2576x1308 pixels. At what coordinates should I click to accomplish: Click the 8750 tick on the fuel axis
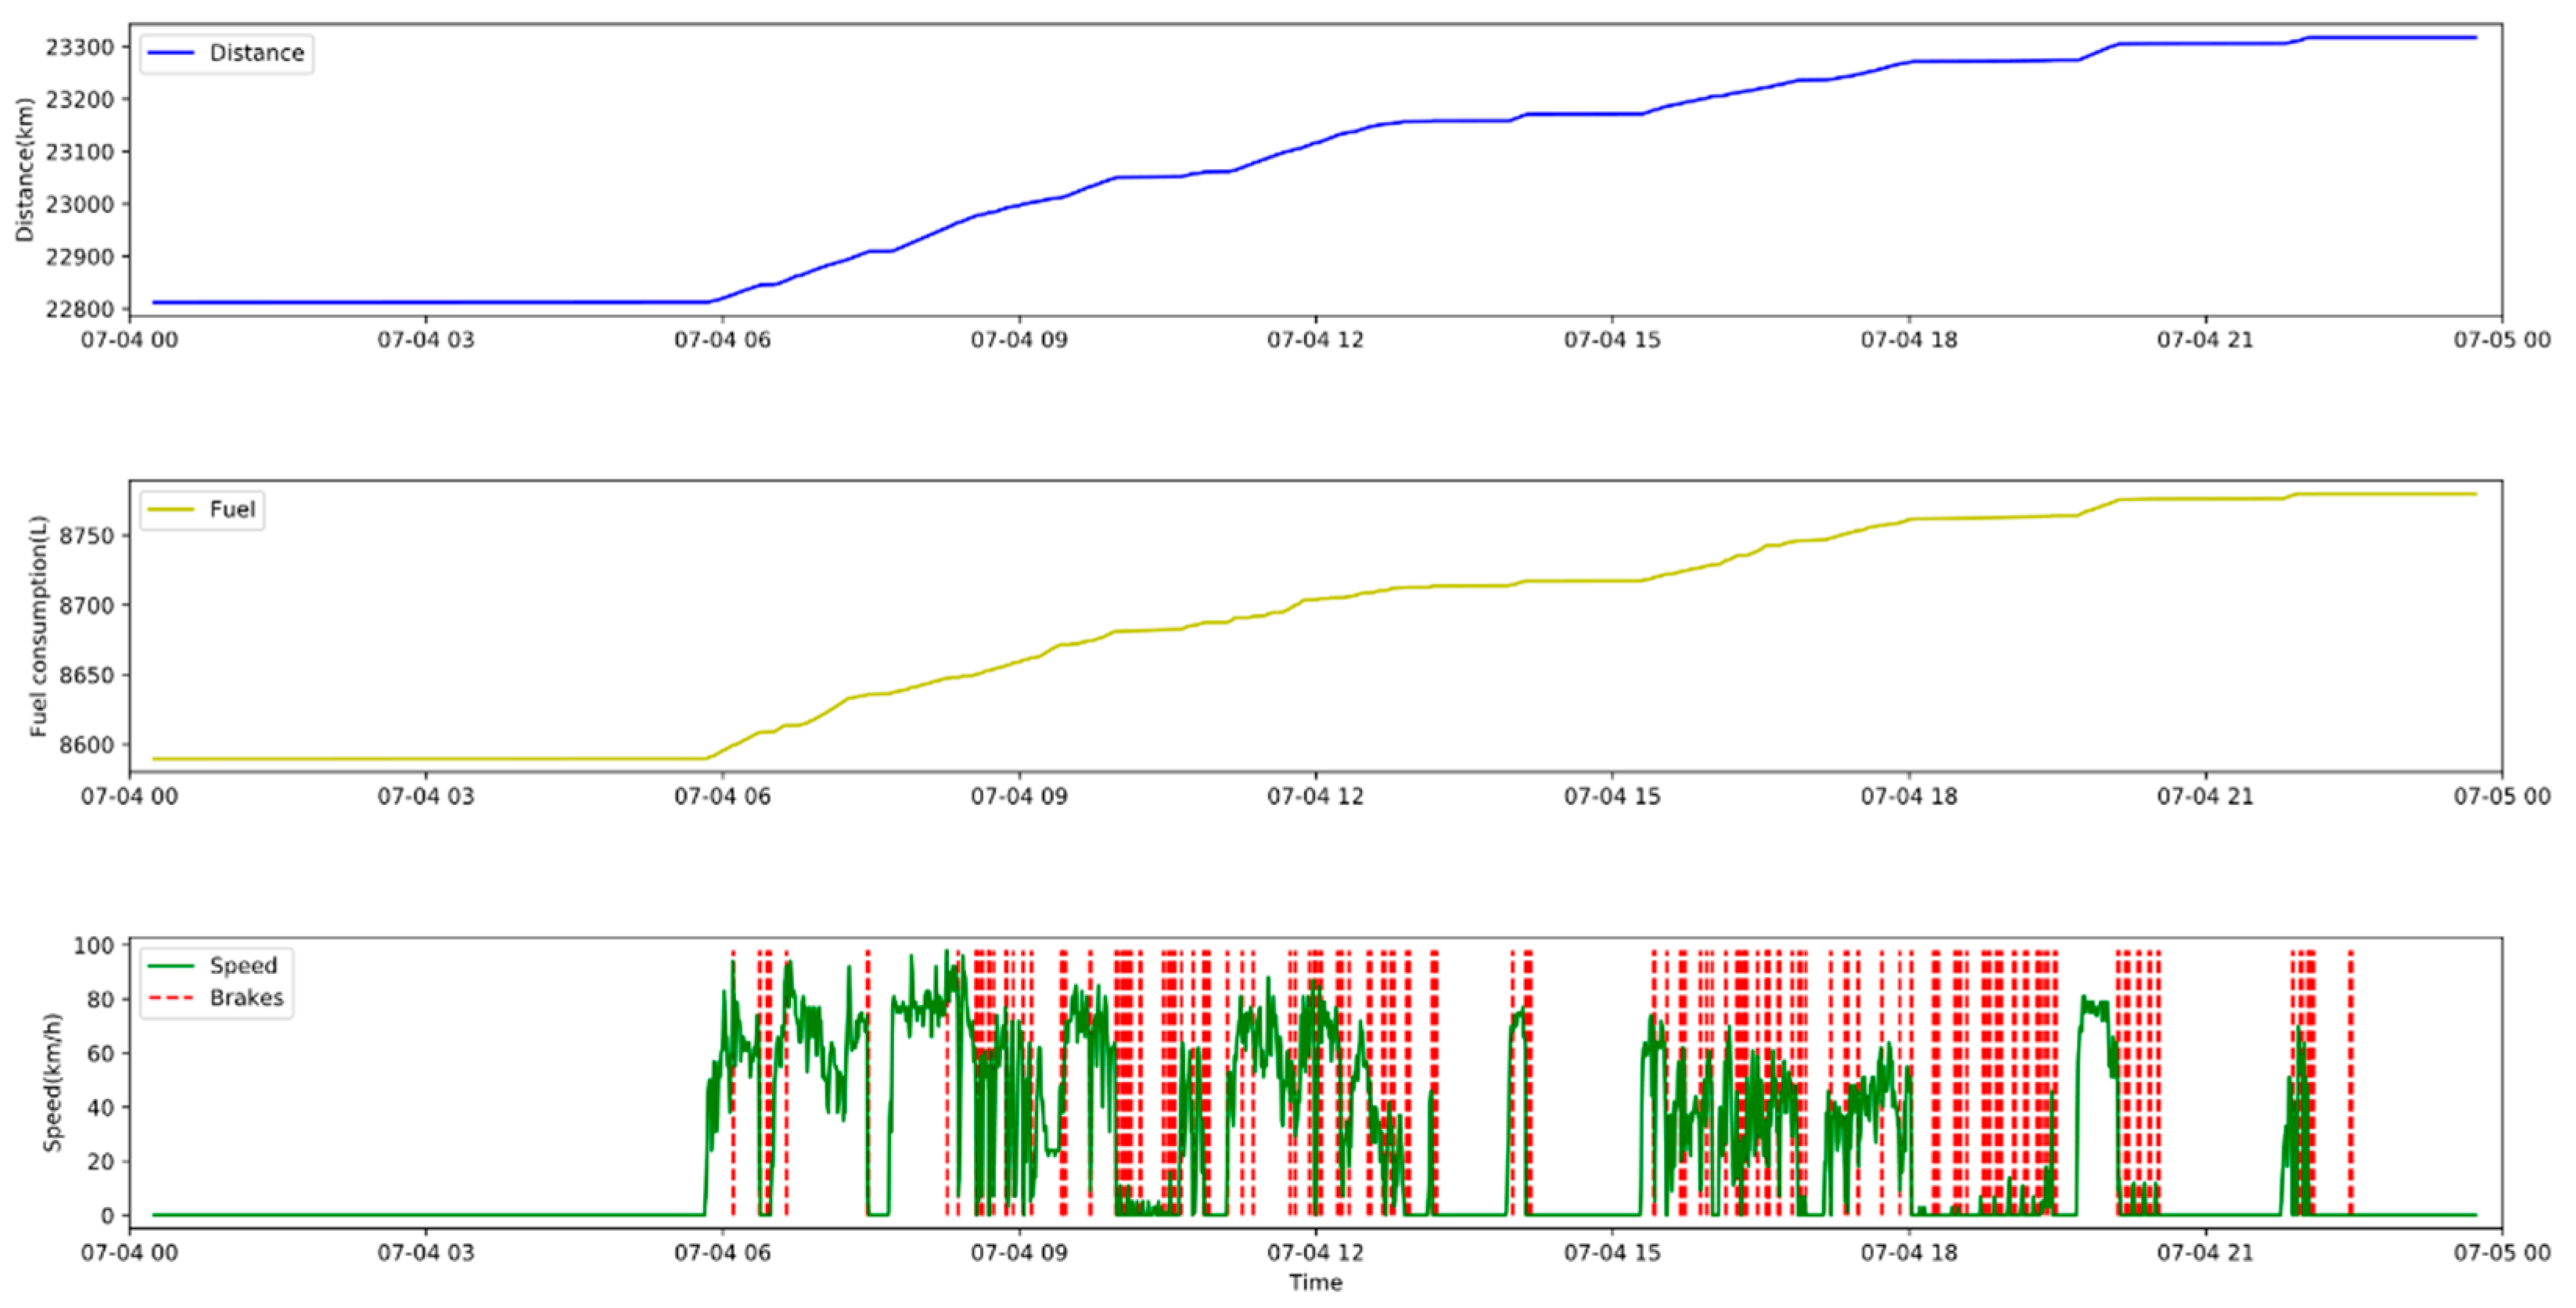(x=87, y=536)
